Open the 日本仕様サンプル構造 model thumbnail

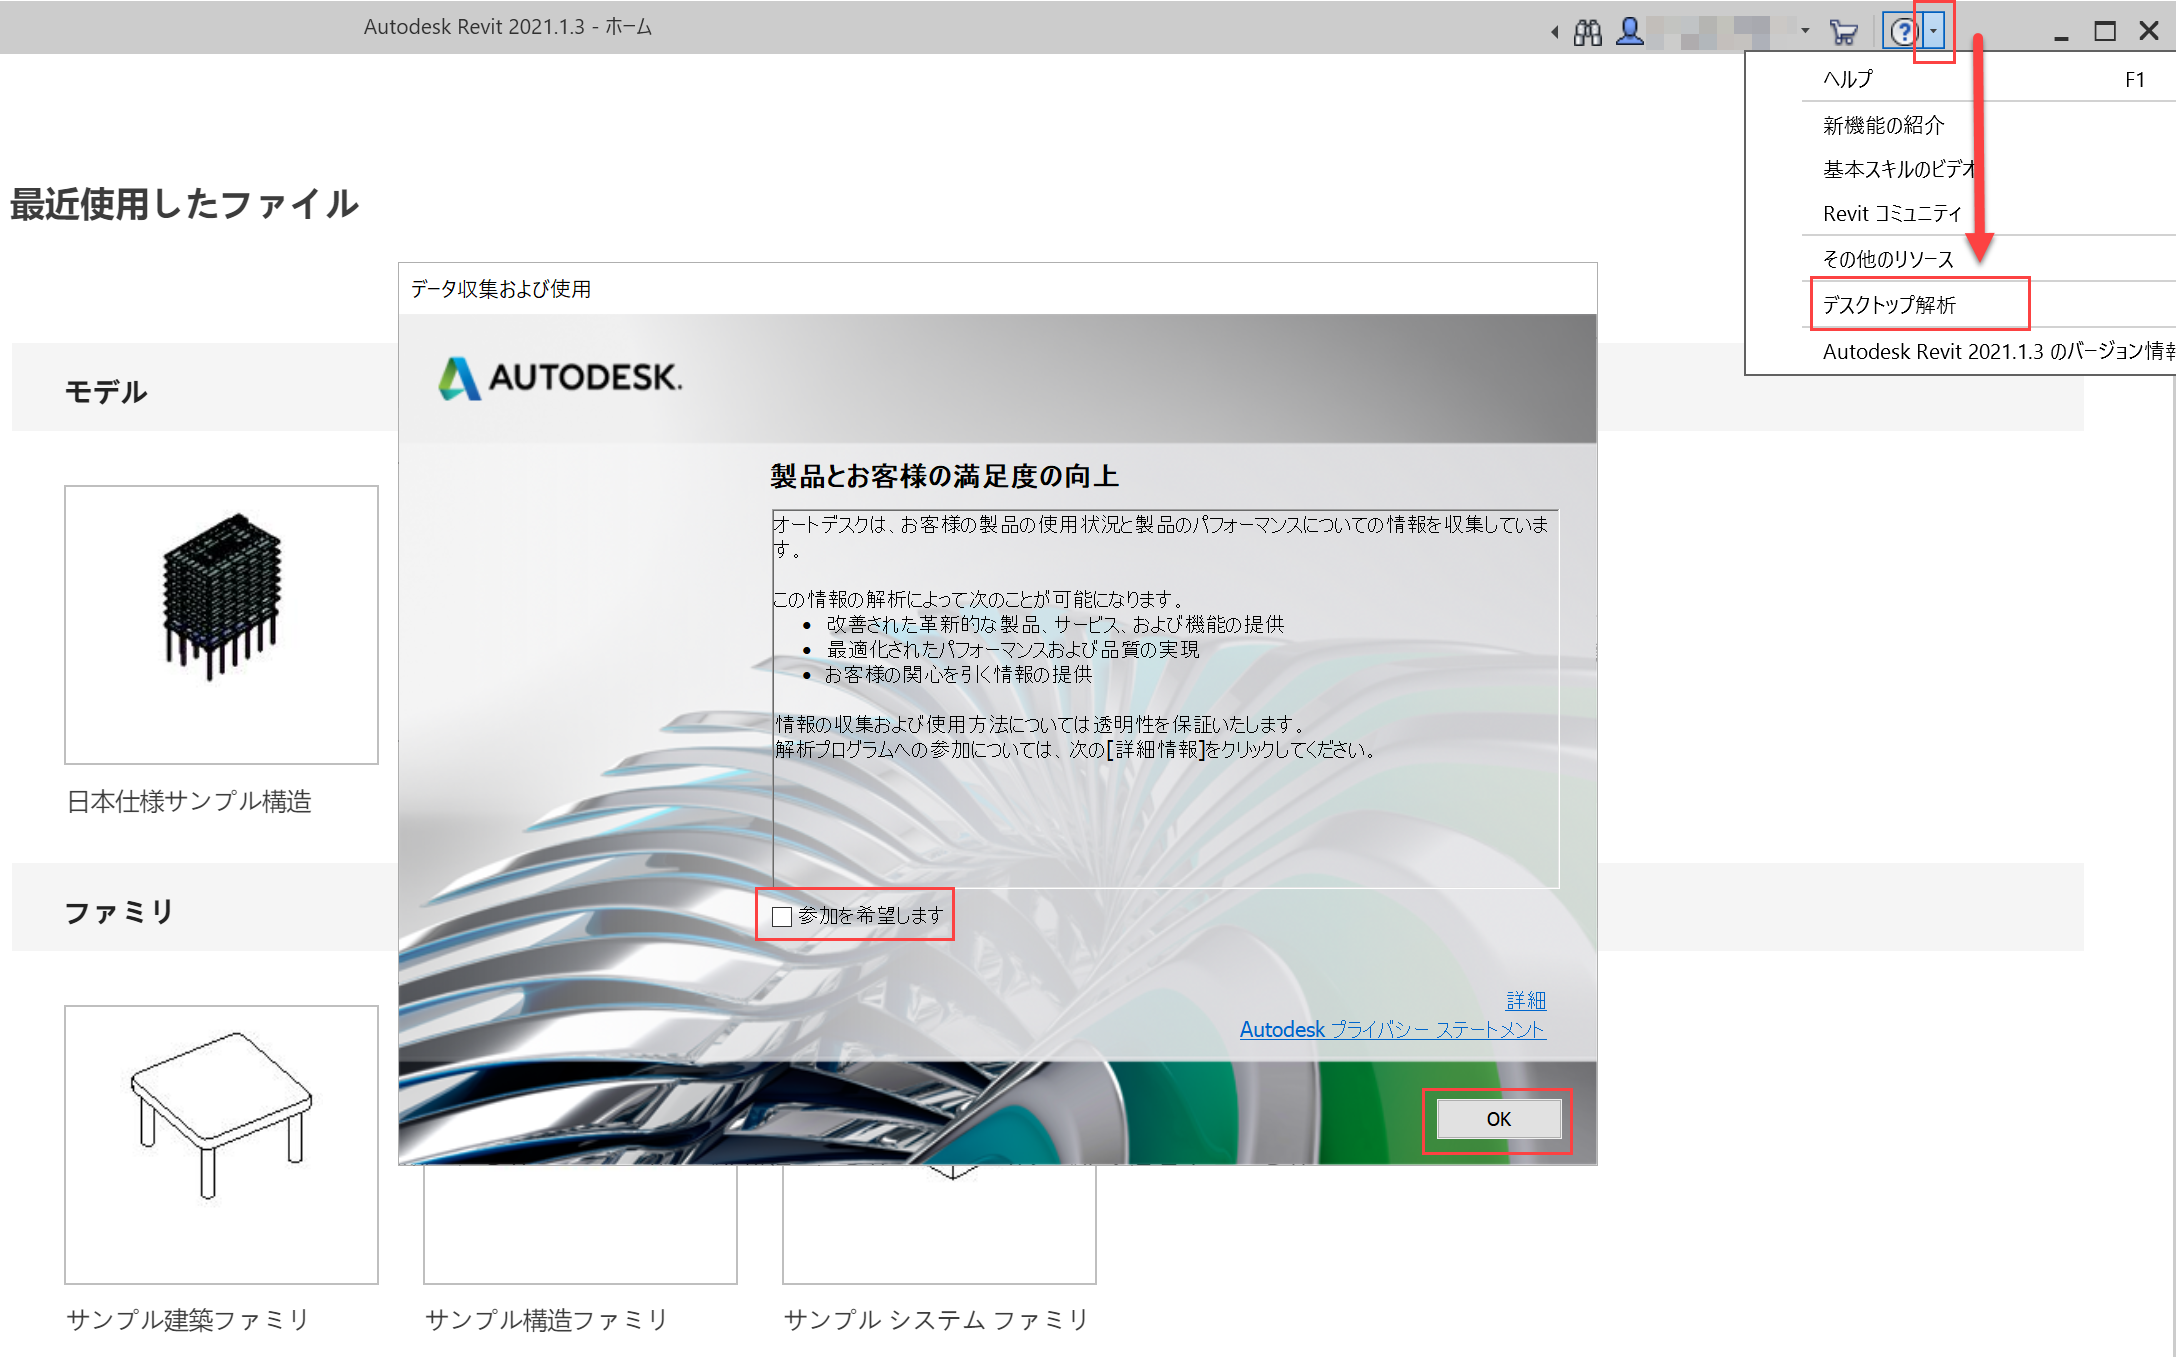click(221, 624)
